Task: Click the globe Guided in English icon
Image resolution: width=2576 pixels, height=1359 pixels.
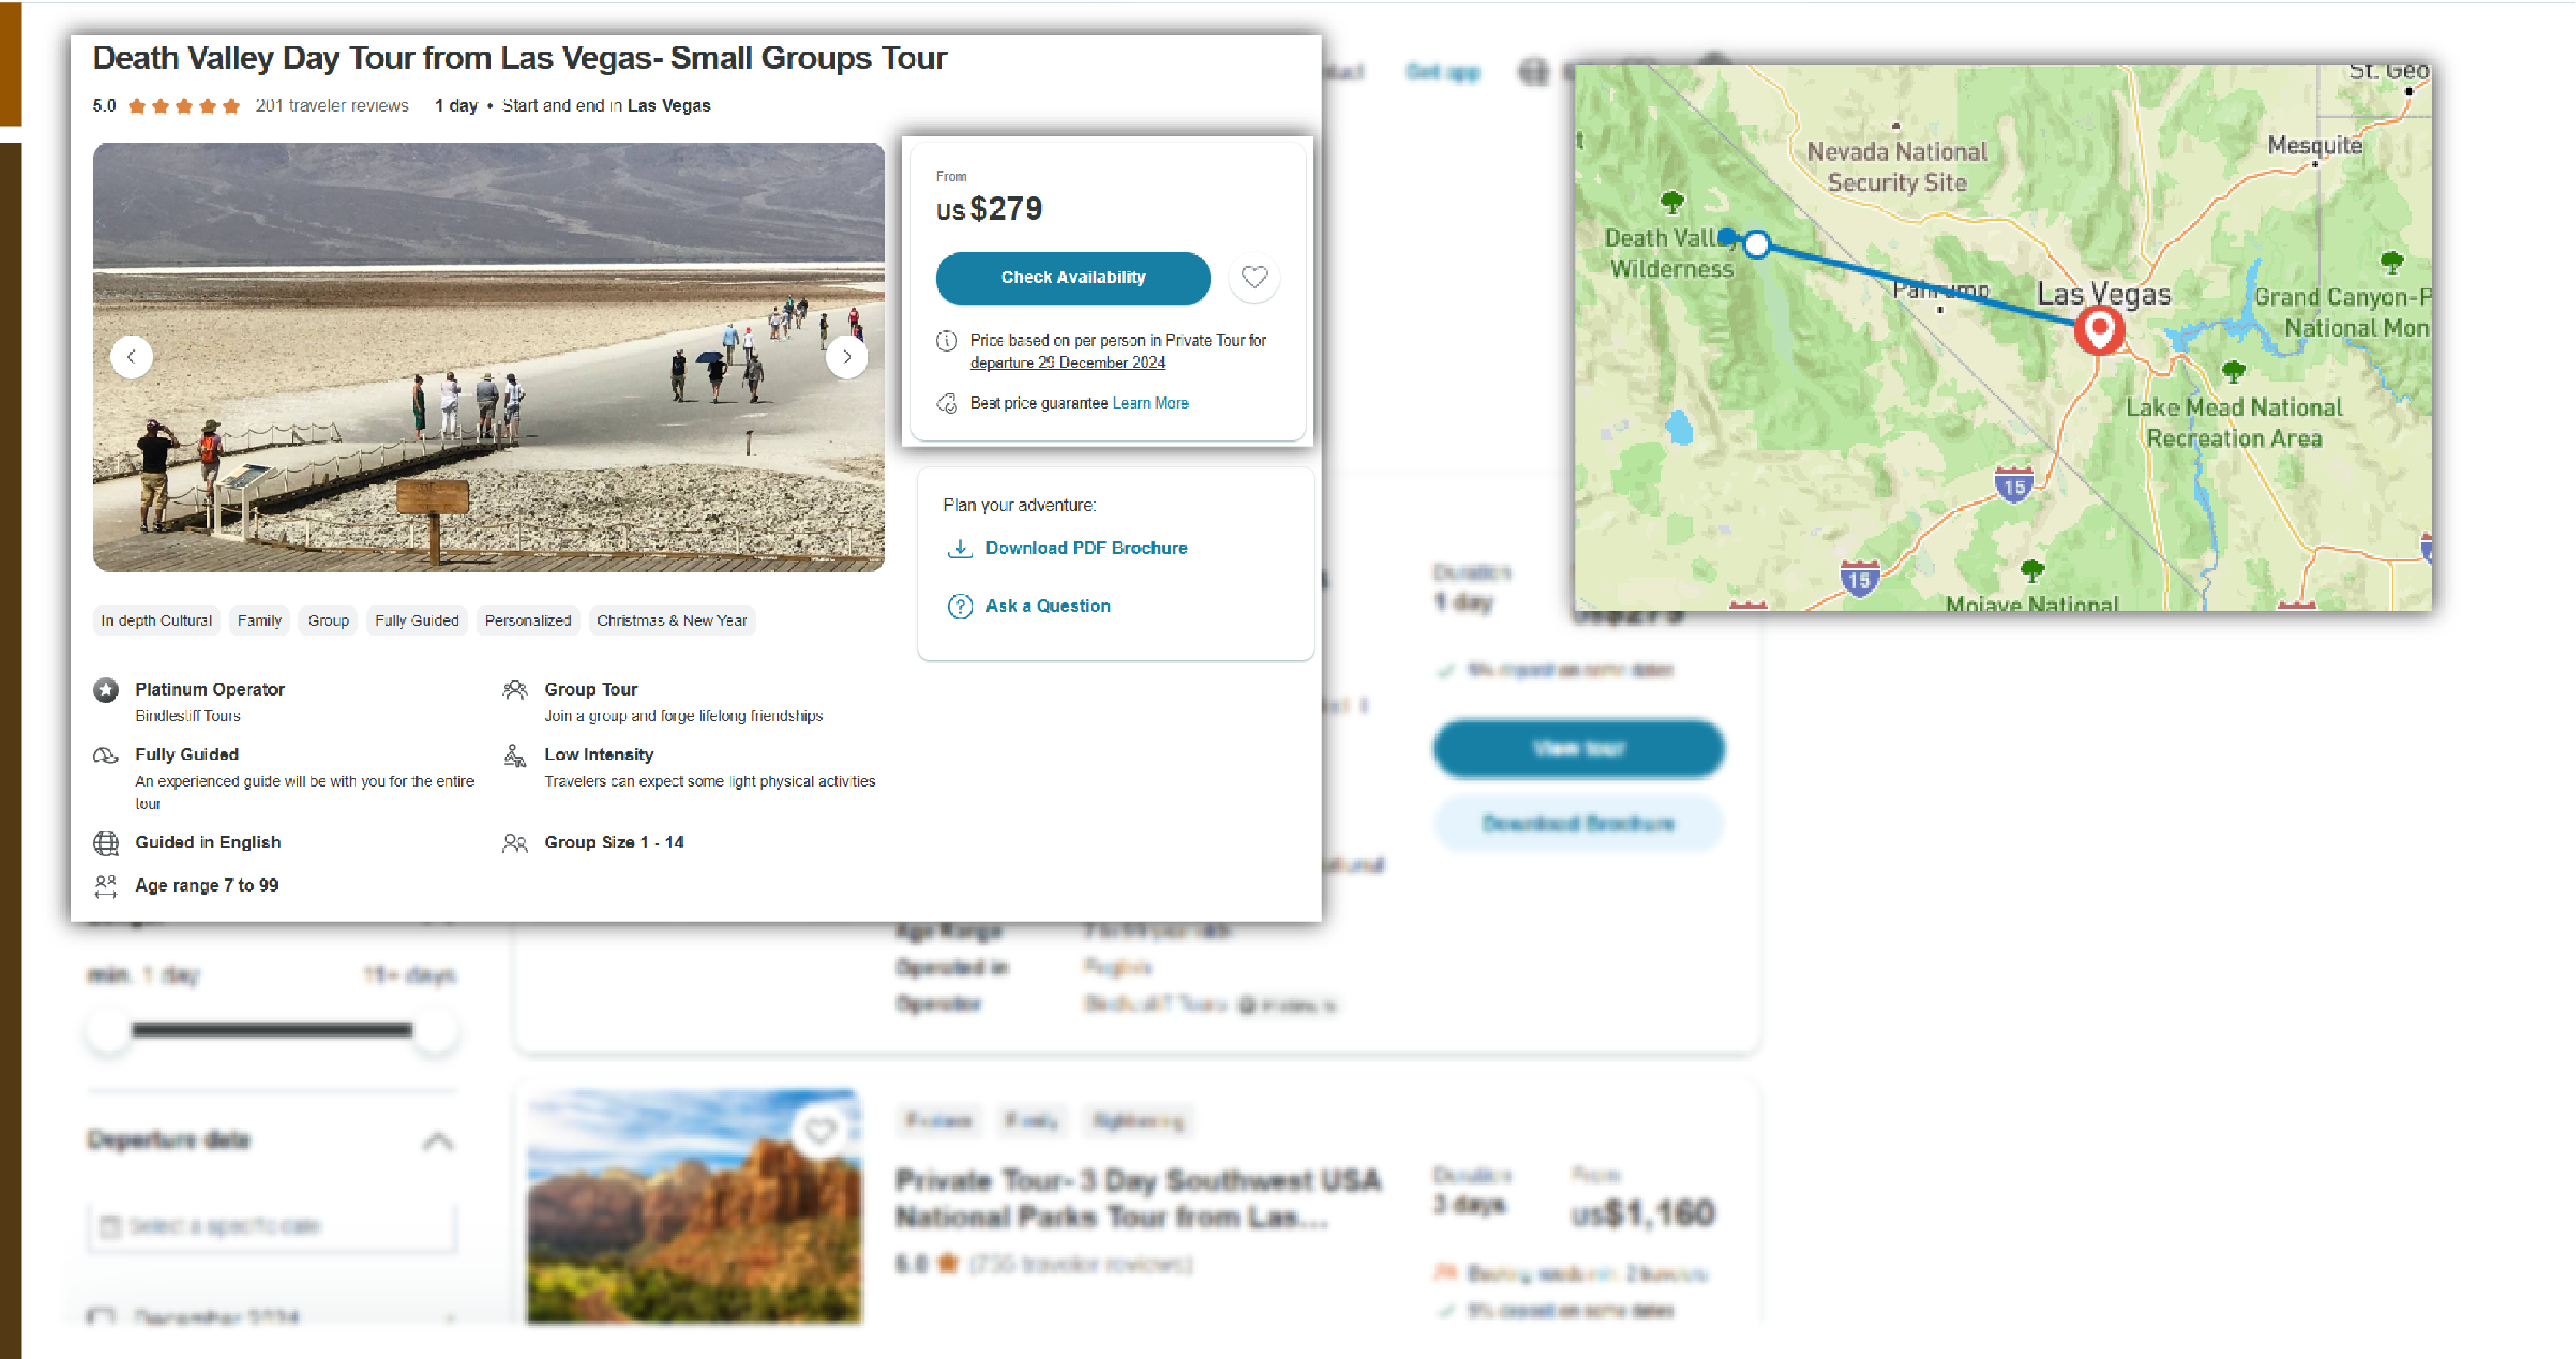Action: [x=106, y=841]
